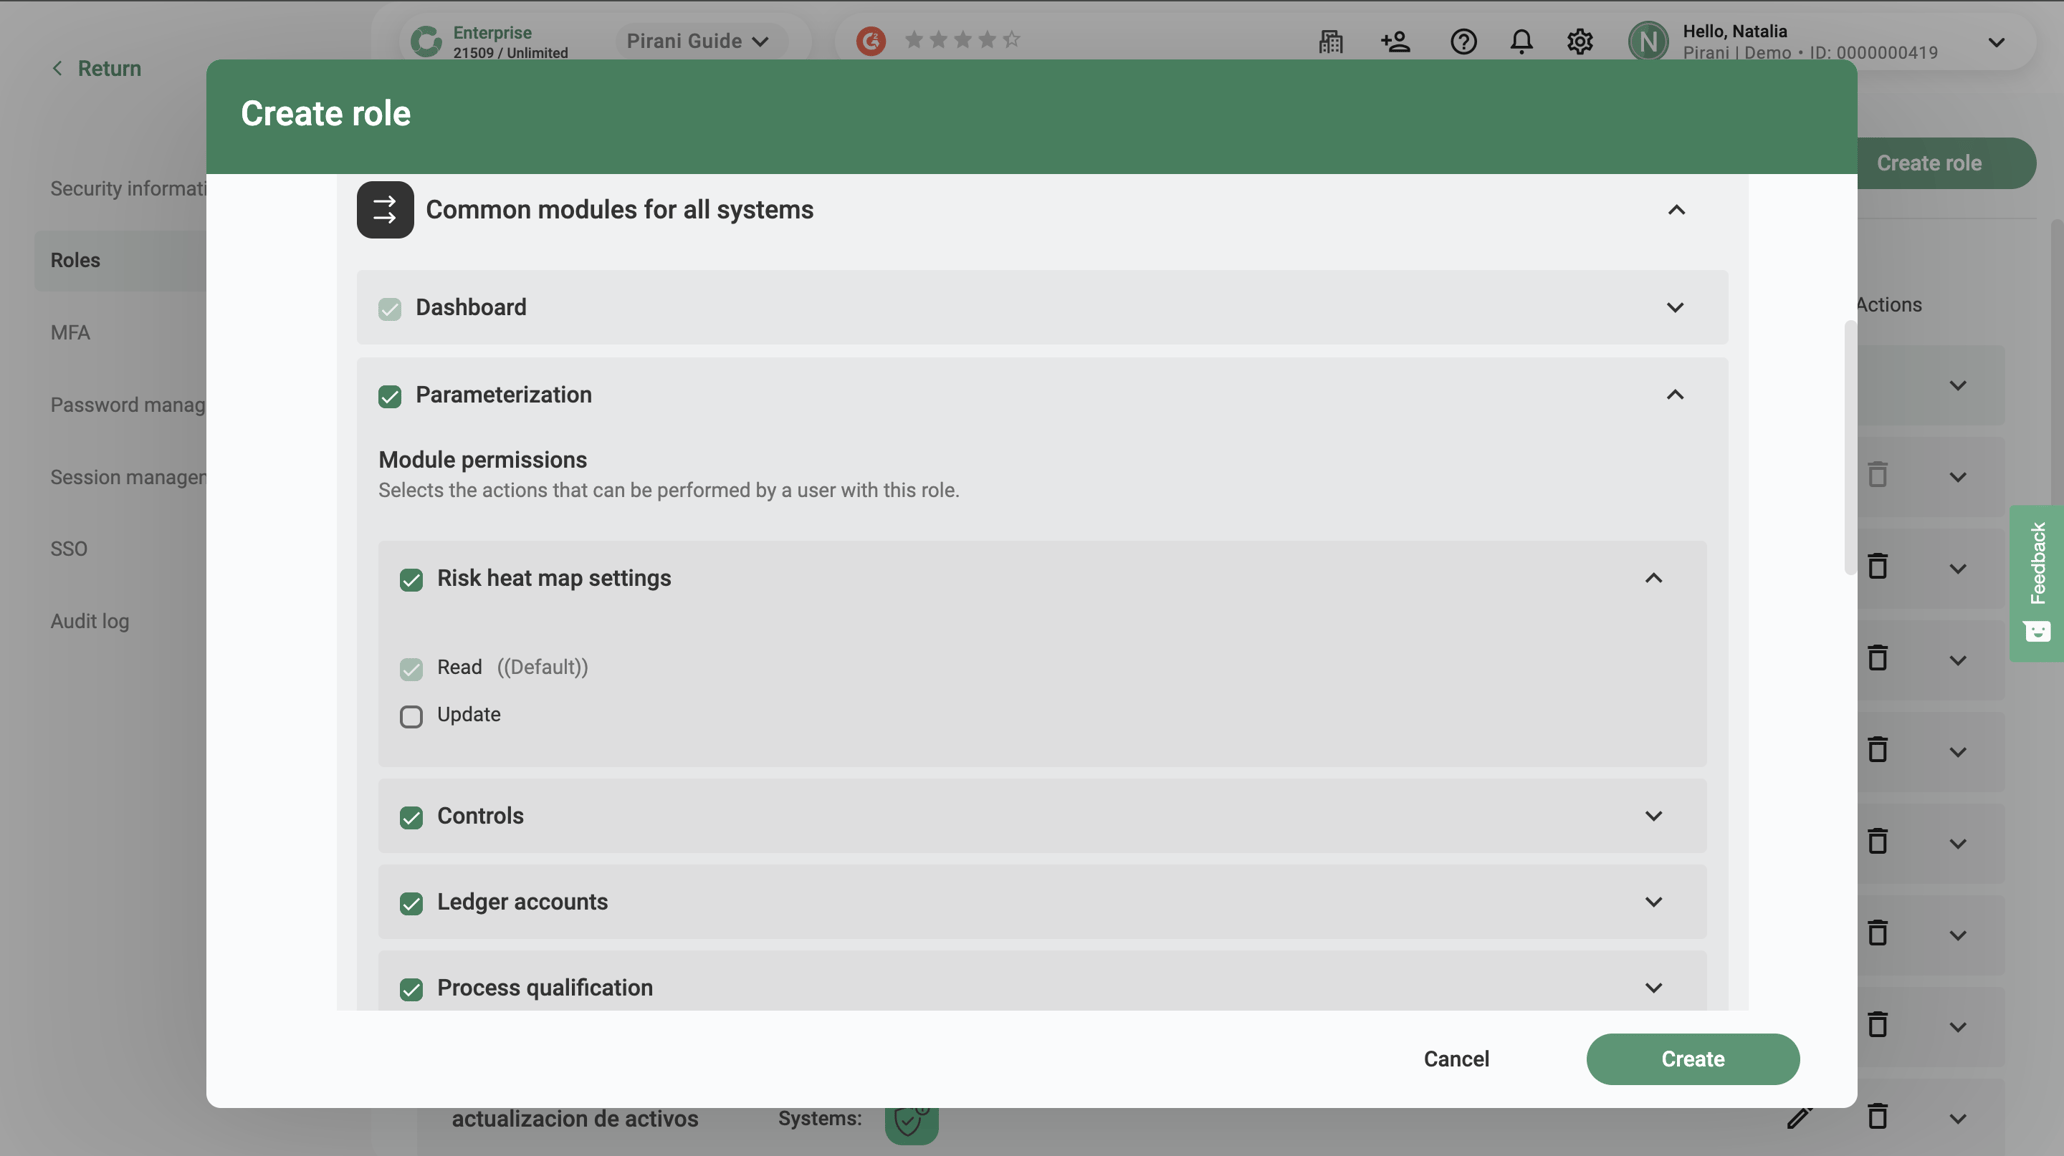Open the organization building icon in the top bar

click(1330, 41)
